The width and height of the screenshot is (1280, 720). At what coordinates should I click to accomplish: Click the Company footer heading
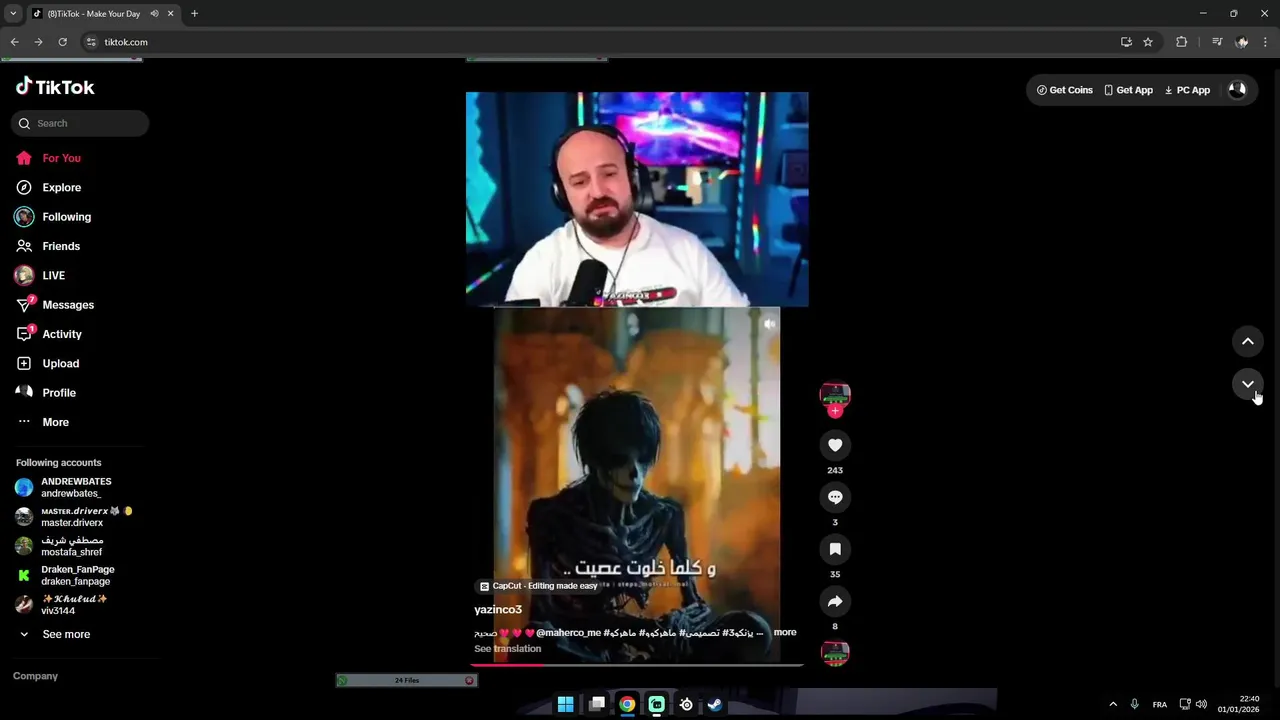pos(35,676)
